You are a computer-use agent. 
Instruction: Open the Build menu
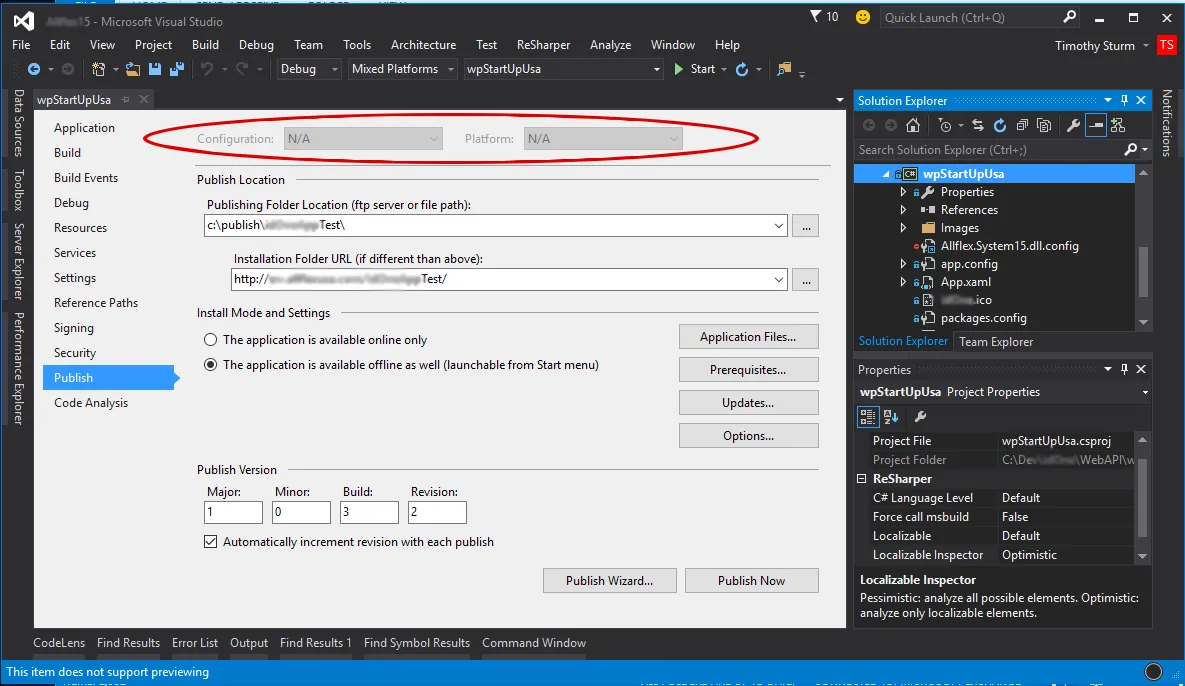pyautogui.click(x=205, y=45)
